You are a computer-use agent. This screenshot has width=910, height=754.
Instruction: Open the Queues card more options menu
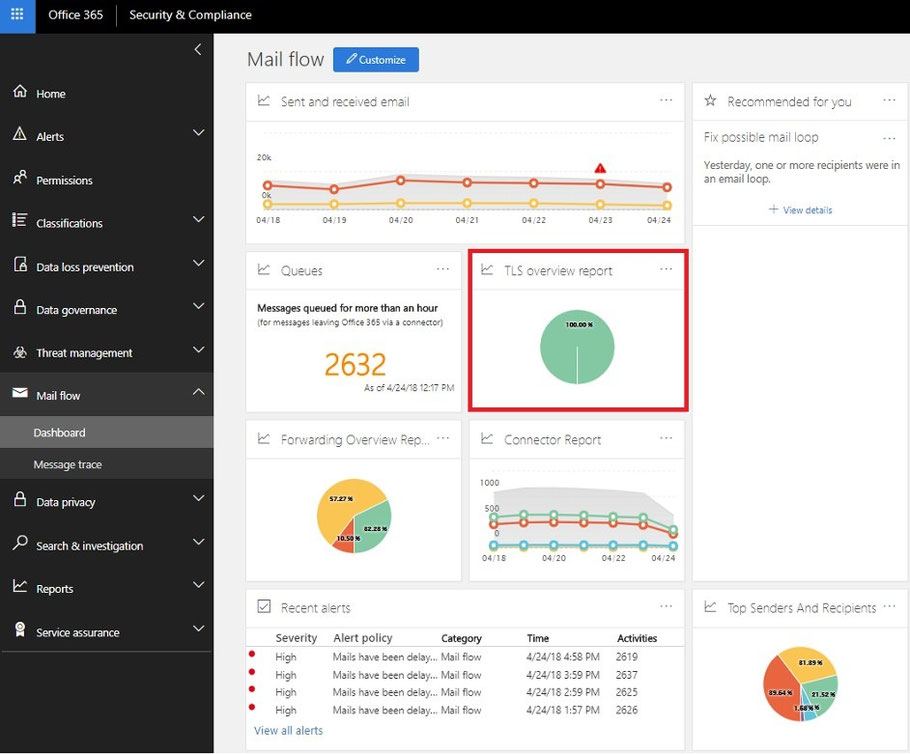443,269
